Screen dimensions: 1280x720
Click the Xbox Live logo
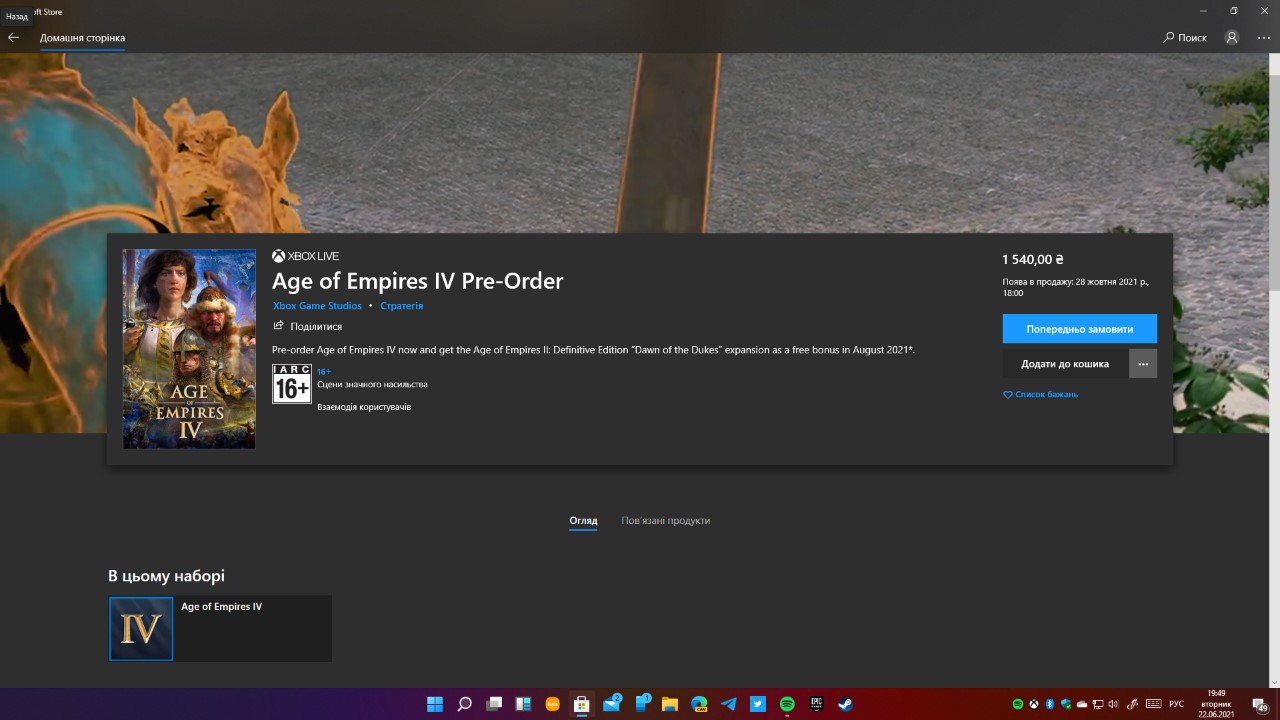[305, 256]
